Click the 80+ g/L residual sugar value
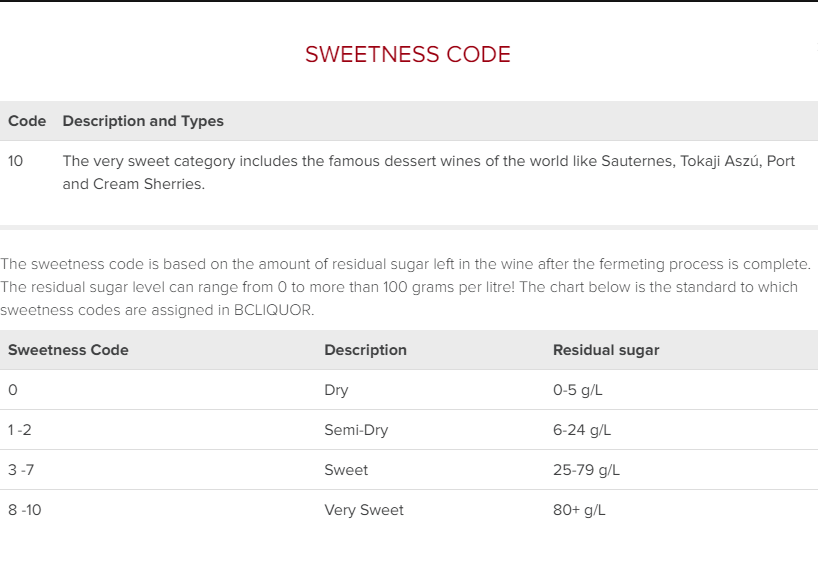This screenshot has width=818, height=561. [x=579, y=510]
